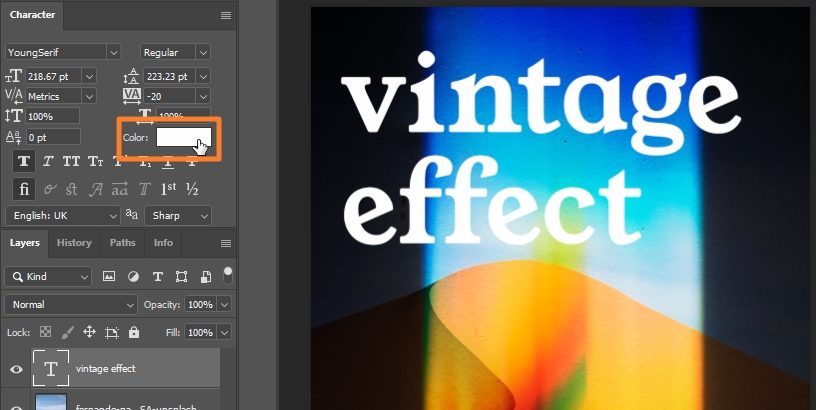The image size is (816, 410).
Task: Toggle Ordinals (1st) icon
Action: point(168,189)
